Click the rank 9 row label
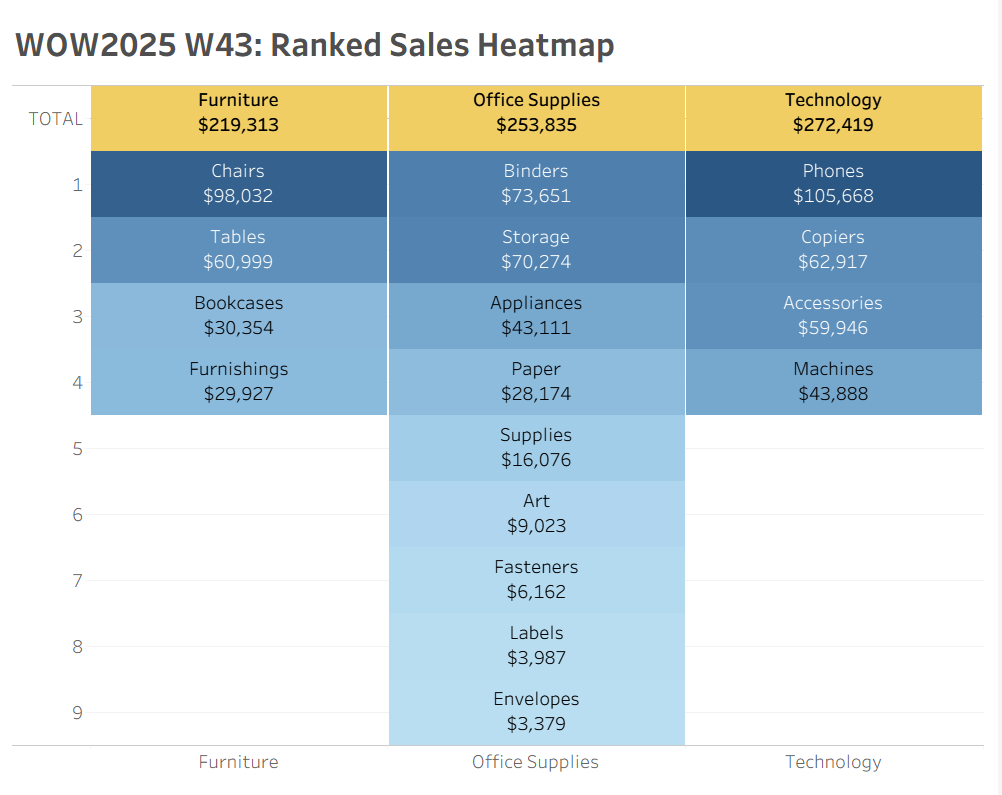 pos(77,713)
